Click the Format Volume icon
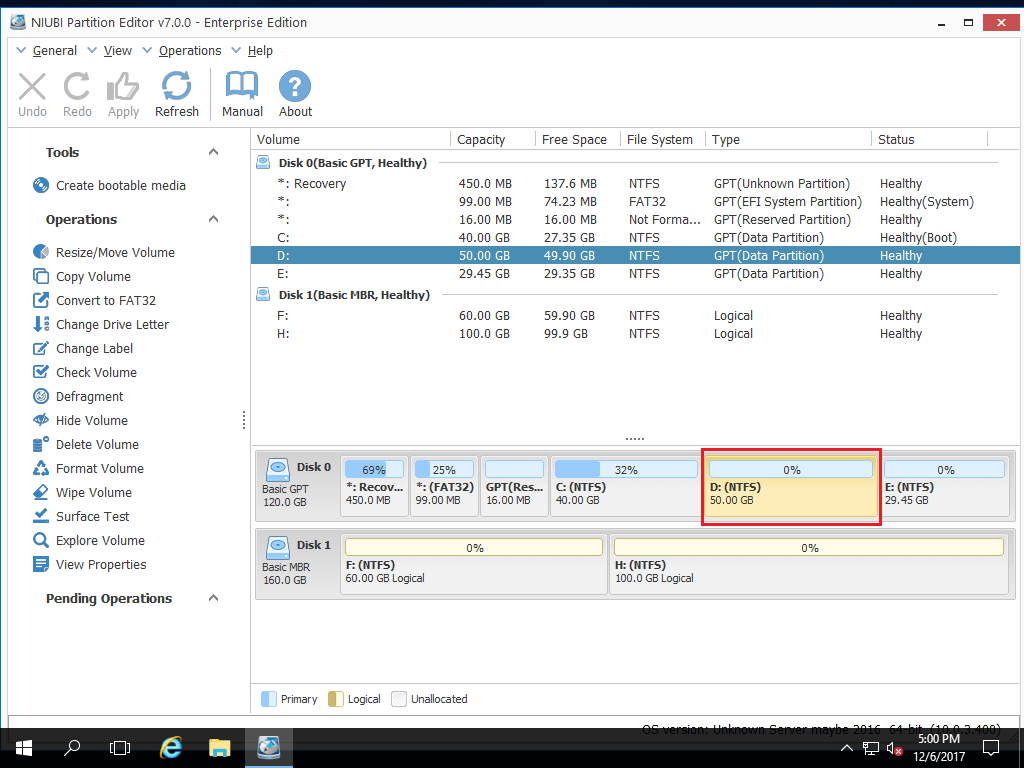This screenshot has width=1024, height=768. [x=40, y=468]
